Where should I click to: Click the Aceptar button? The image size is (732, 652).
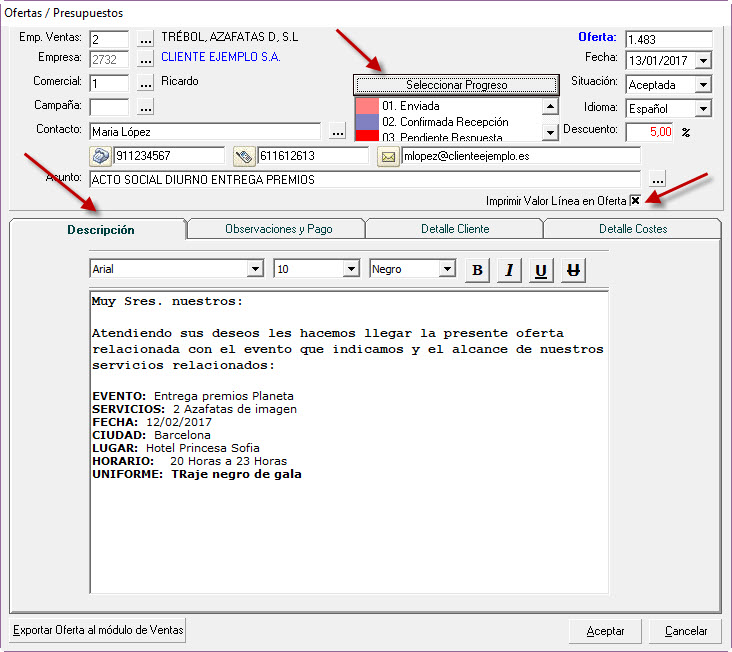[605, 631]
